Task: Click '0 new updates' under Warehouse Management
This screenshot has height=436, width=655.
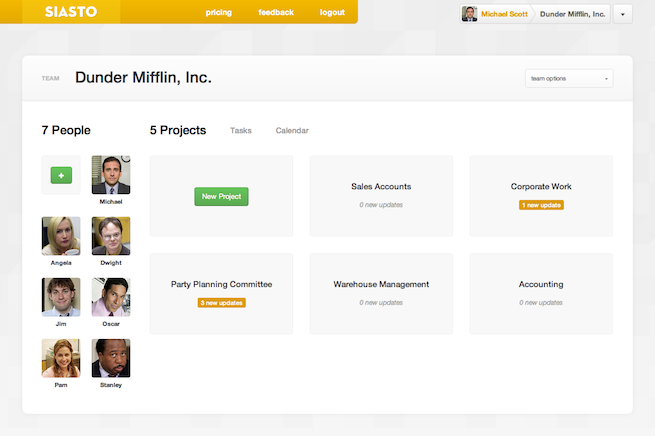Action: tap(381, 303)
